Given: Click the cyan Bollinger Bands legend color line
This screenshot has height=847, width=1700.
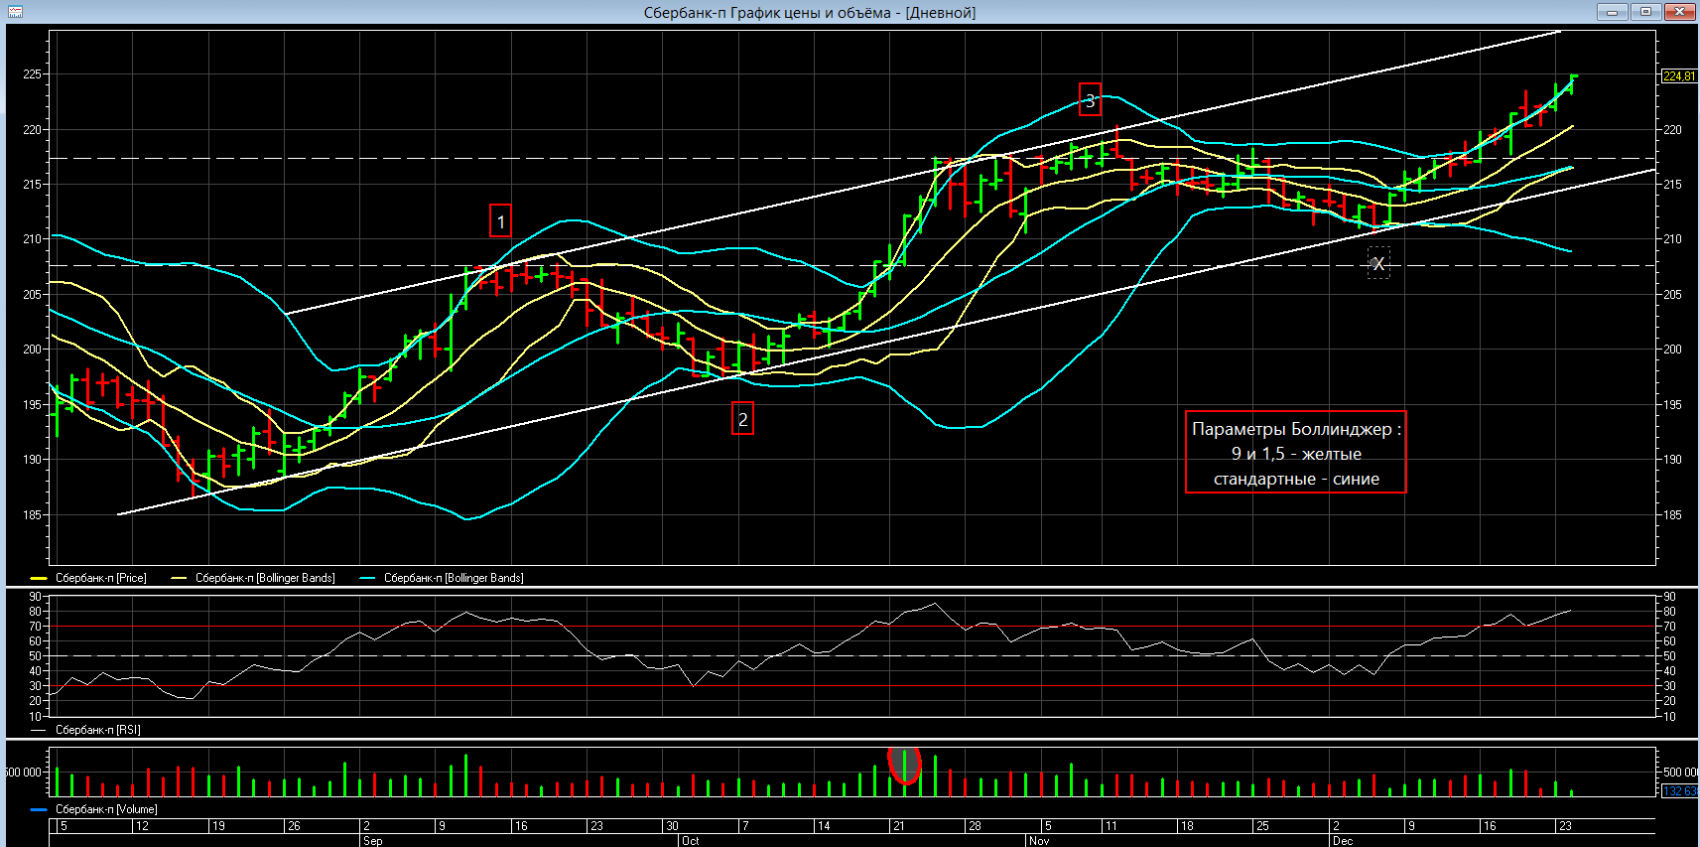Looking at the screenshot, I should (x=368, y=578).
